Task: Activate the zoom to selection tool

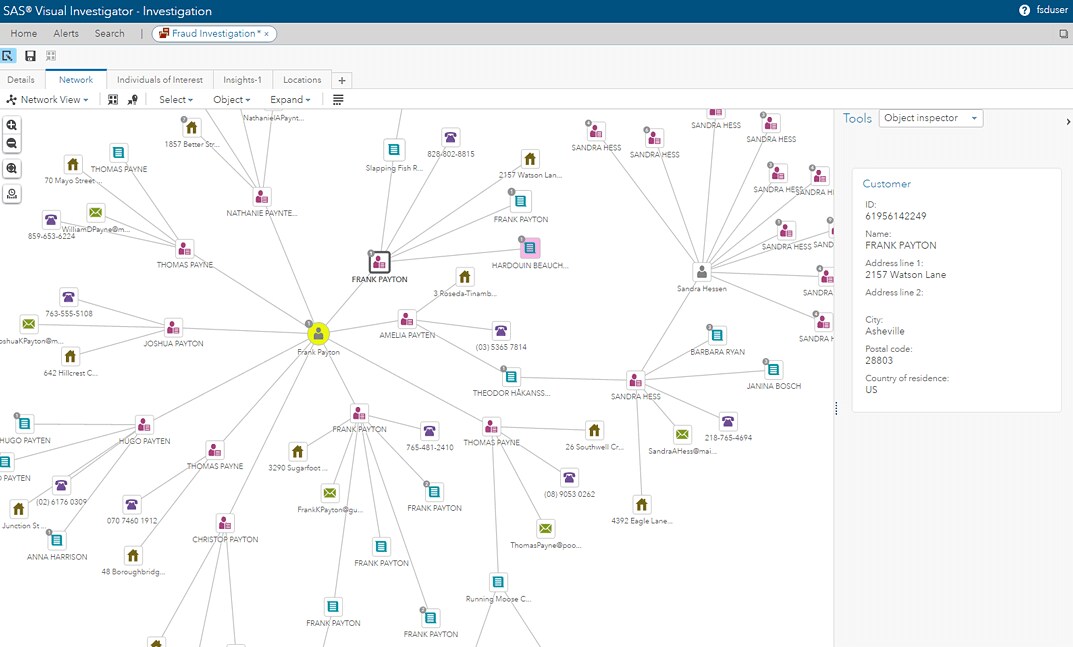Action: 10,169
